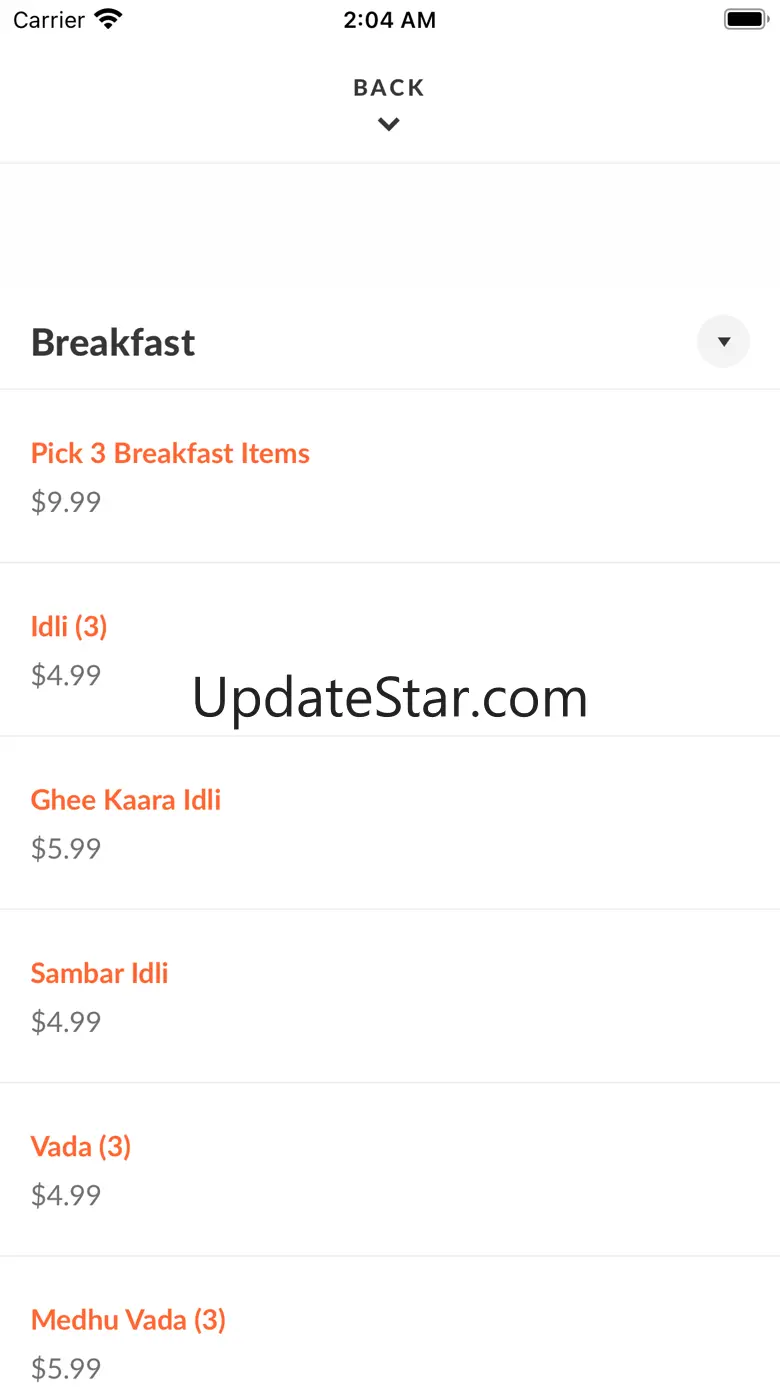Tap the $5.99 price under Medhu Vada

[x=66, y=1368]
